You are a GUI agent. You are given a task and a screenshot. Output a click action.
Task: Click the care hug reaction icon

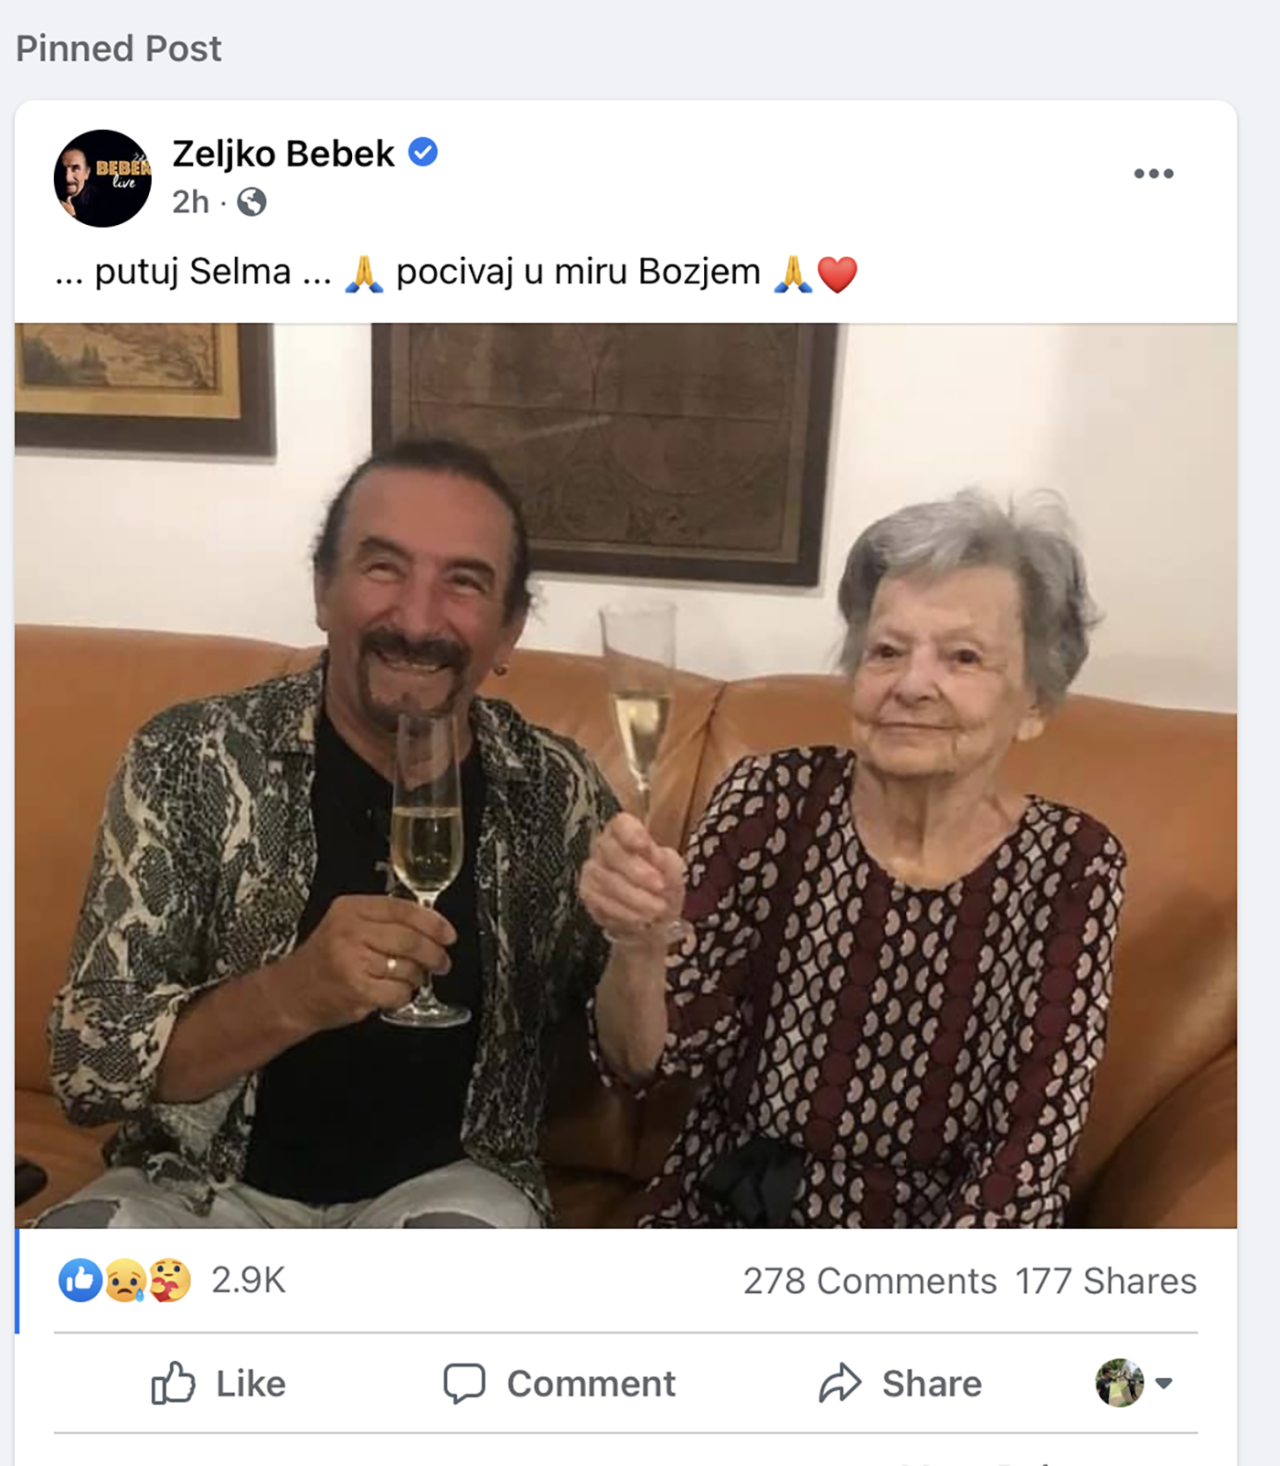(169, 1281)
